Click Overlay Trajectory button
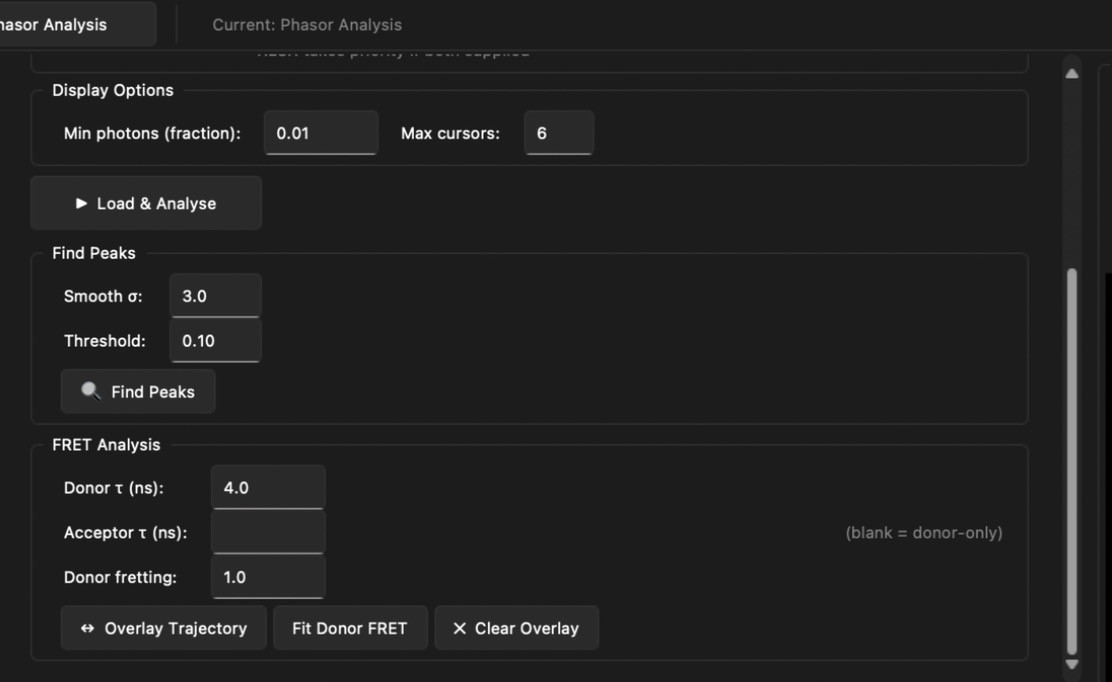The image size is (1112, 682). click(x=164, y=628)
